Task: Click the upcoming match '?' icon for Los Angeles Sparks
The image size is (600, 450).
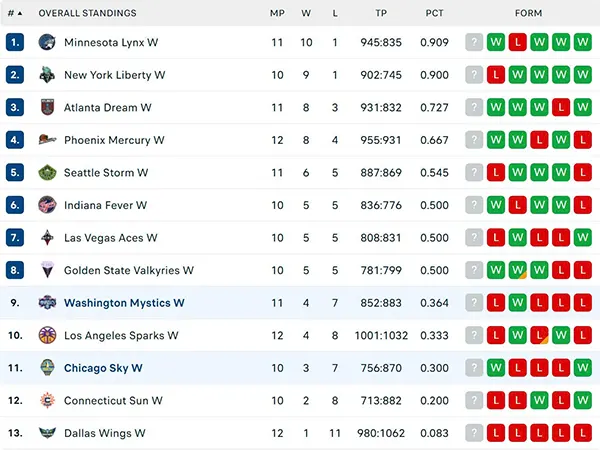Action: tap(474, 335)
